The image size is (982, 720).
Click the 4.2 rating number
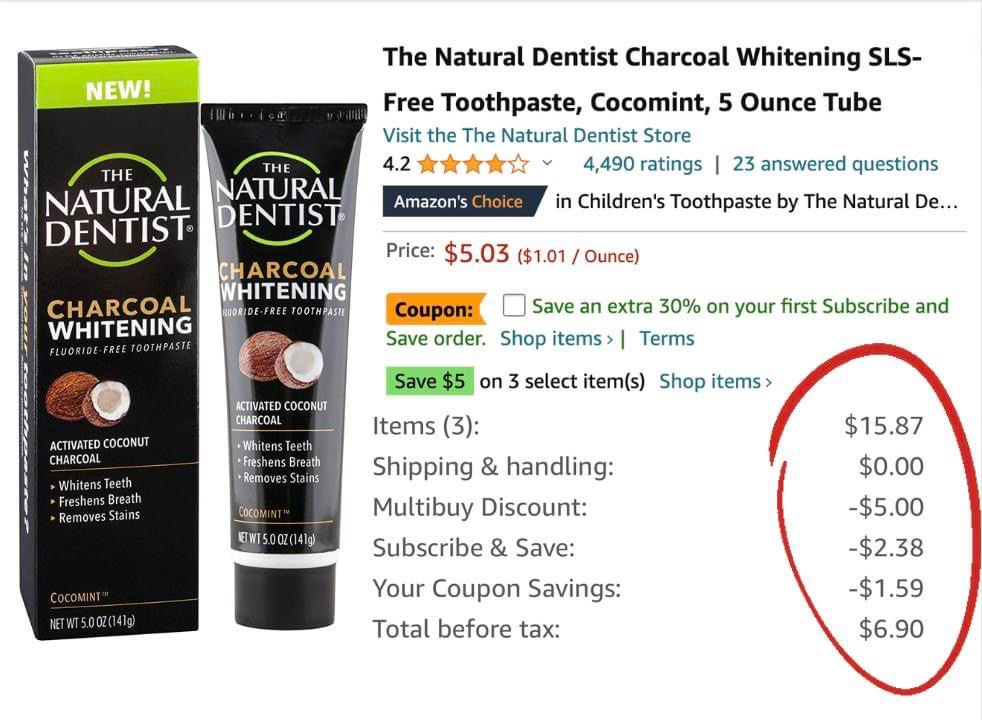[396, 164]
